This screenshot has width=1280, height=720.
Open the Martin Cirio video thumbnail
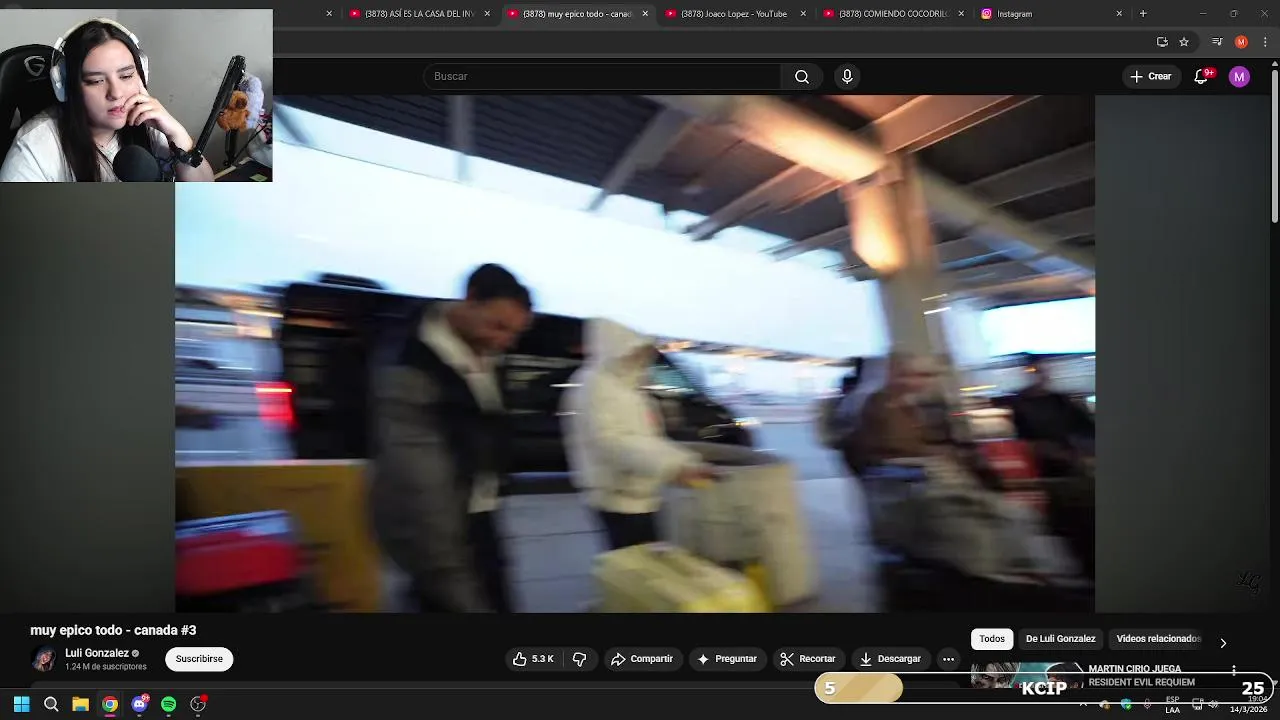click(1027, 677)
